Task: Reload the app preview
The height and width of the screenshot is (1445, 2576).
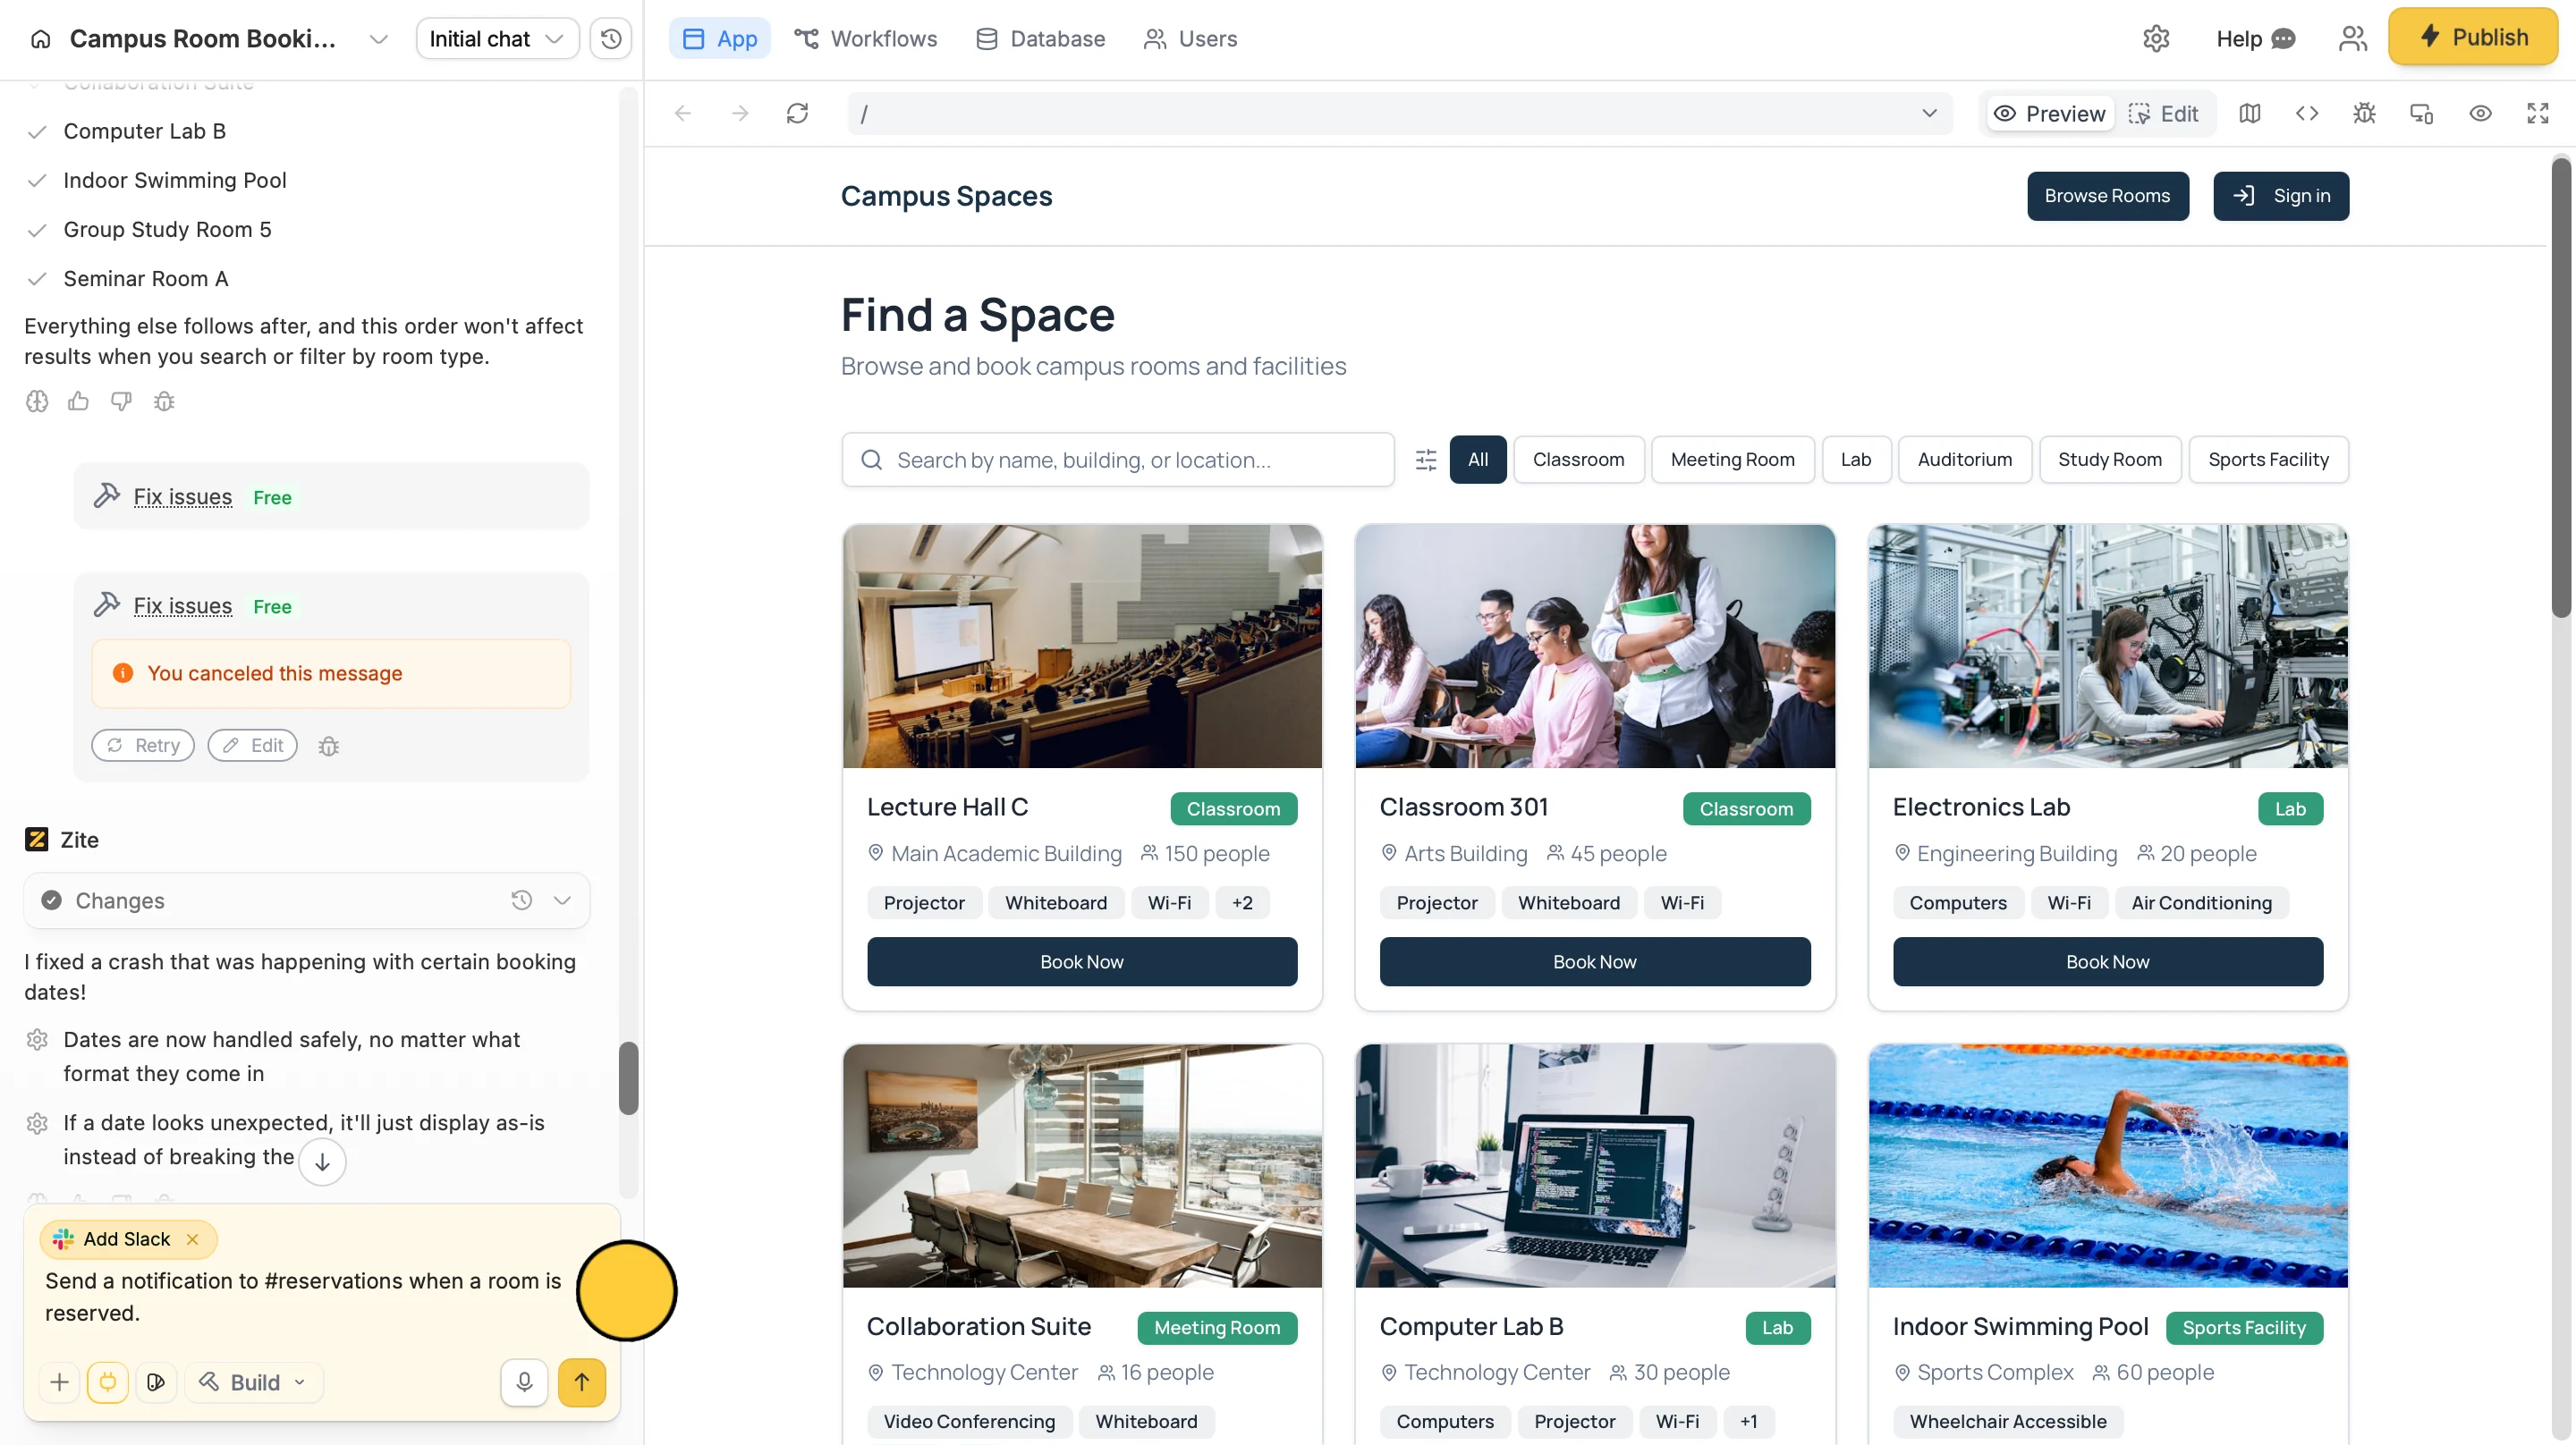Action: 797,114
